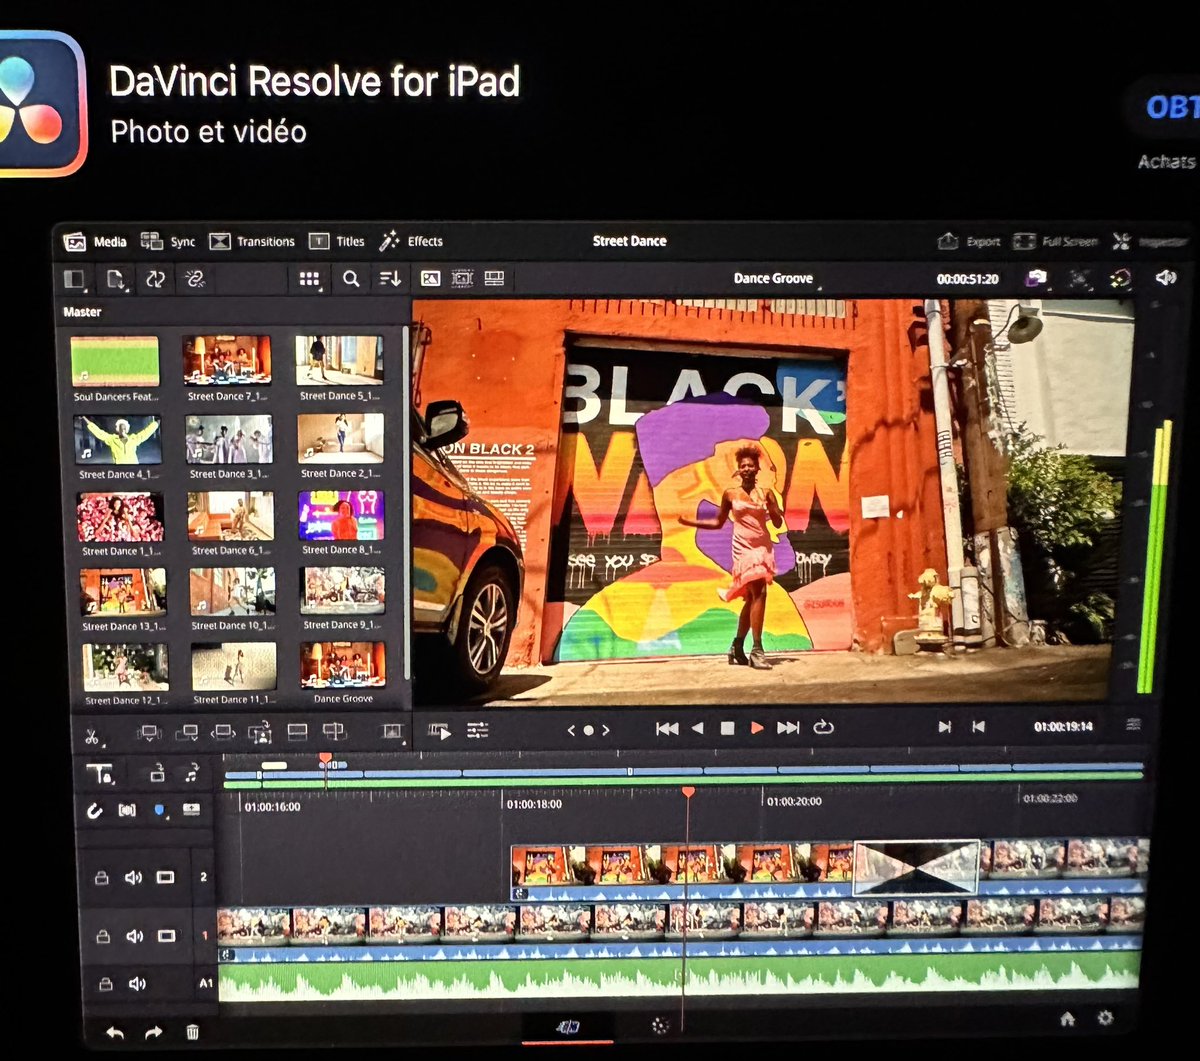
Task: Click the Undo arrow
Action: tap(115, 1033)
